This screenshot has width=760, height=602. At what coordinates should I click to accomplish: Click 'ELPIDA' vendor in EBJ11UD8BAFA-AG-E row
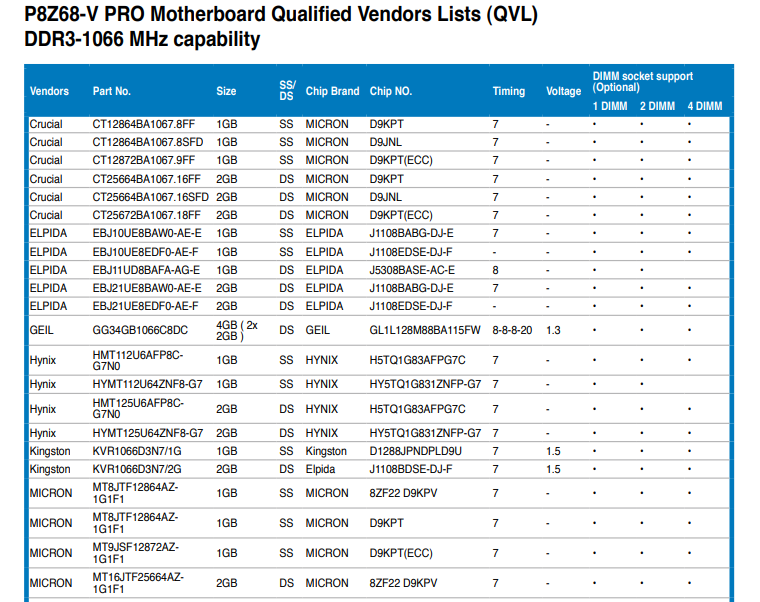48,270
